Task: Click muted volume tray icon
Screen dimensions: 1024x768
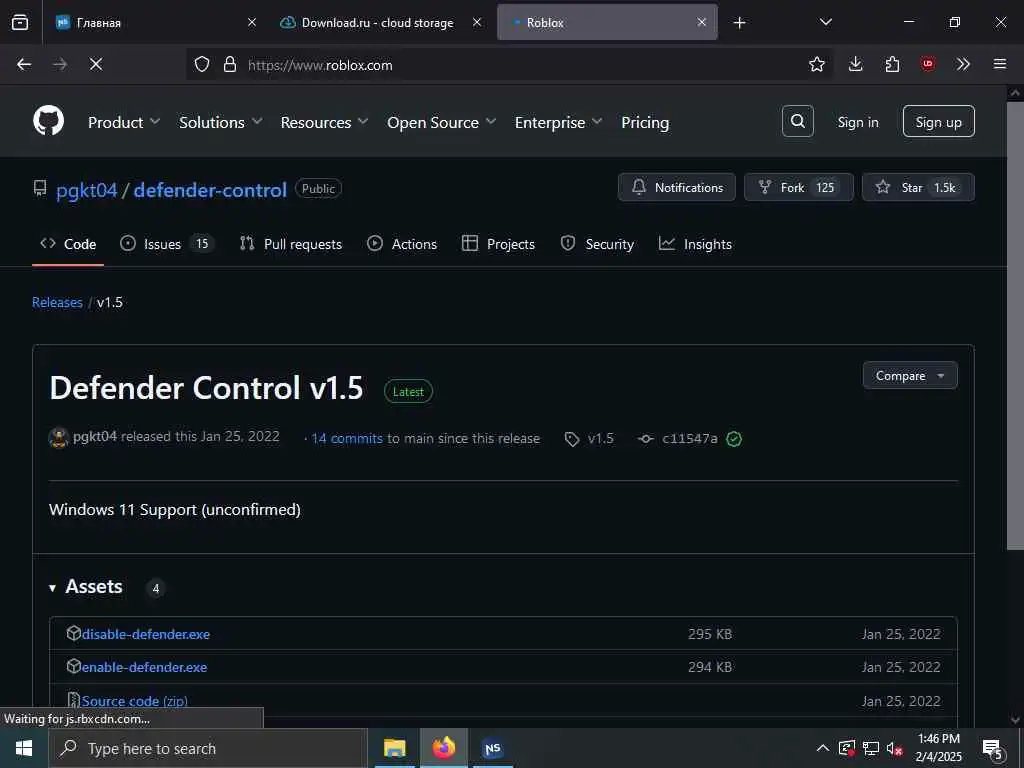Action: 895,748
